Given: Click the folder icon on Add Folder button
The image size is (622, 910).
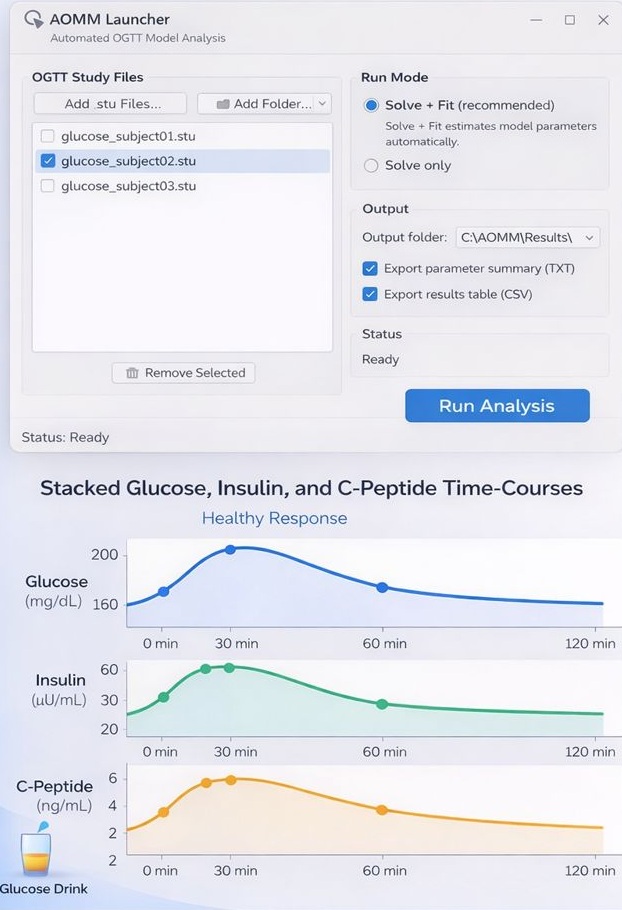Looking at the screenshot, I should pyautogui.click(x=223, y=104).
